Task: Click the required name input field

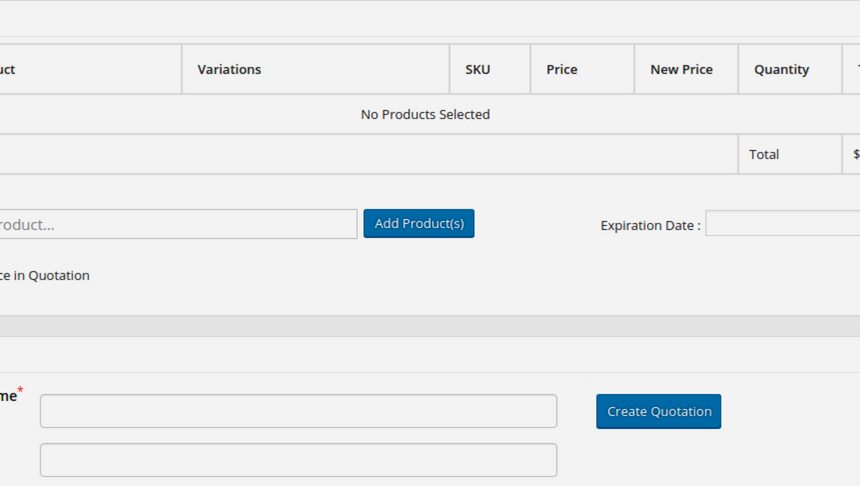Action: pos(298,411)
